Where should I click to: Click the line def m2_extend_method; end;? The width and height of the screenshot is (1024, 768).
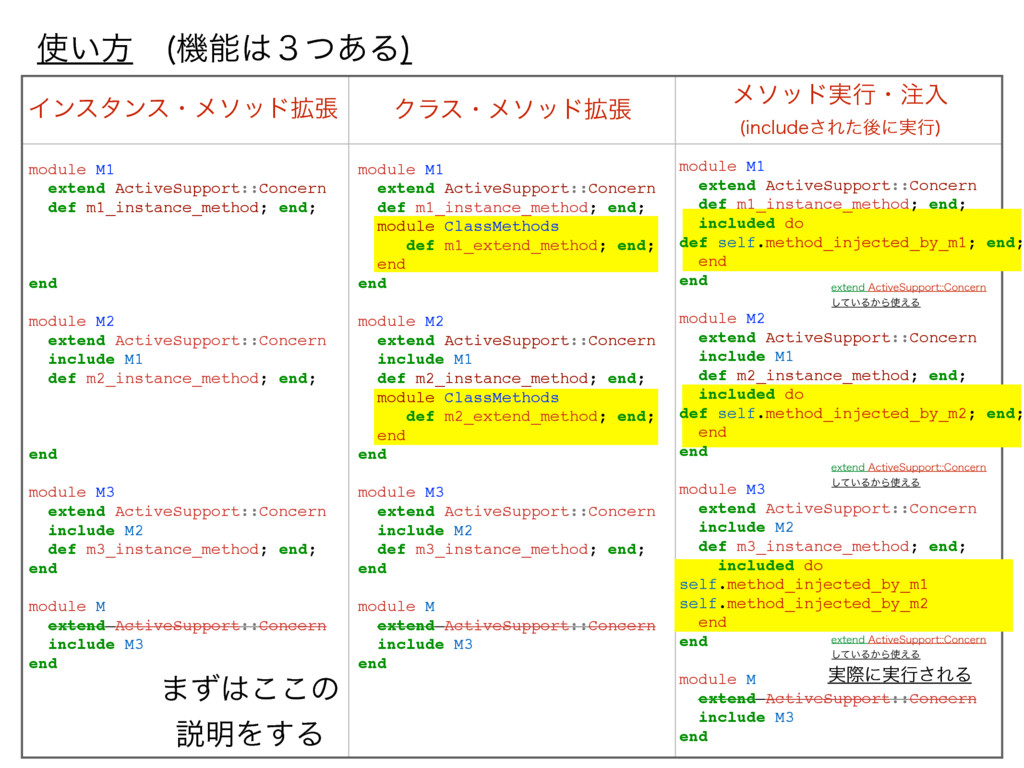pyautogui.click(x=530, y=417)
